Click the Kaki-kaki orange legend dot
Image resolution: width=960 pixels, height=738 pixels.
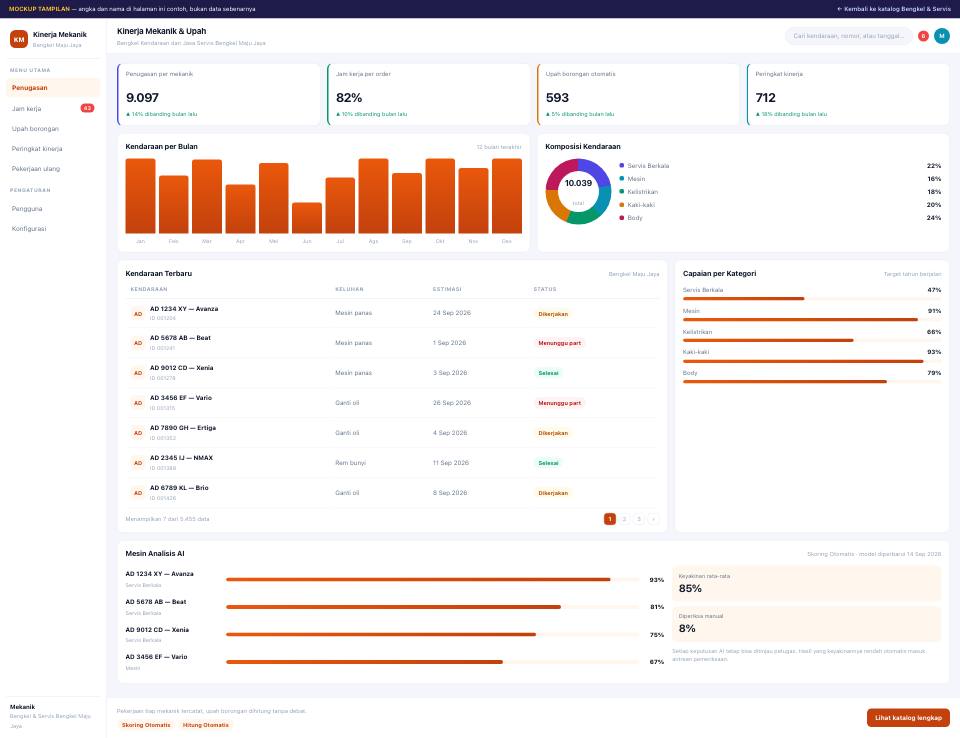tap(622, 205)
